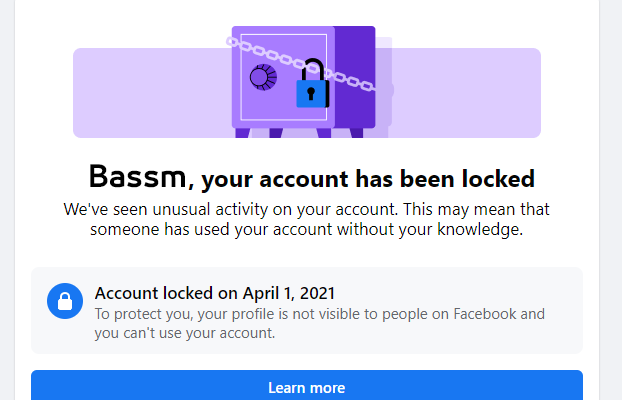The width and height of the screenshot is (622, 400).
Task: Click the safe's faded shadow behind it
Action: 384,87
